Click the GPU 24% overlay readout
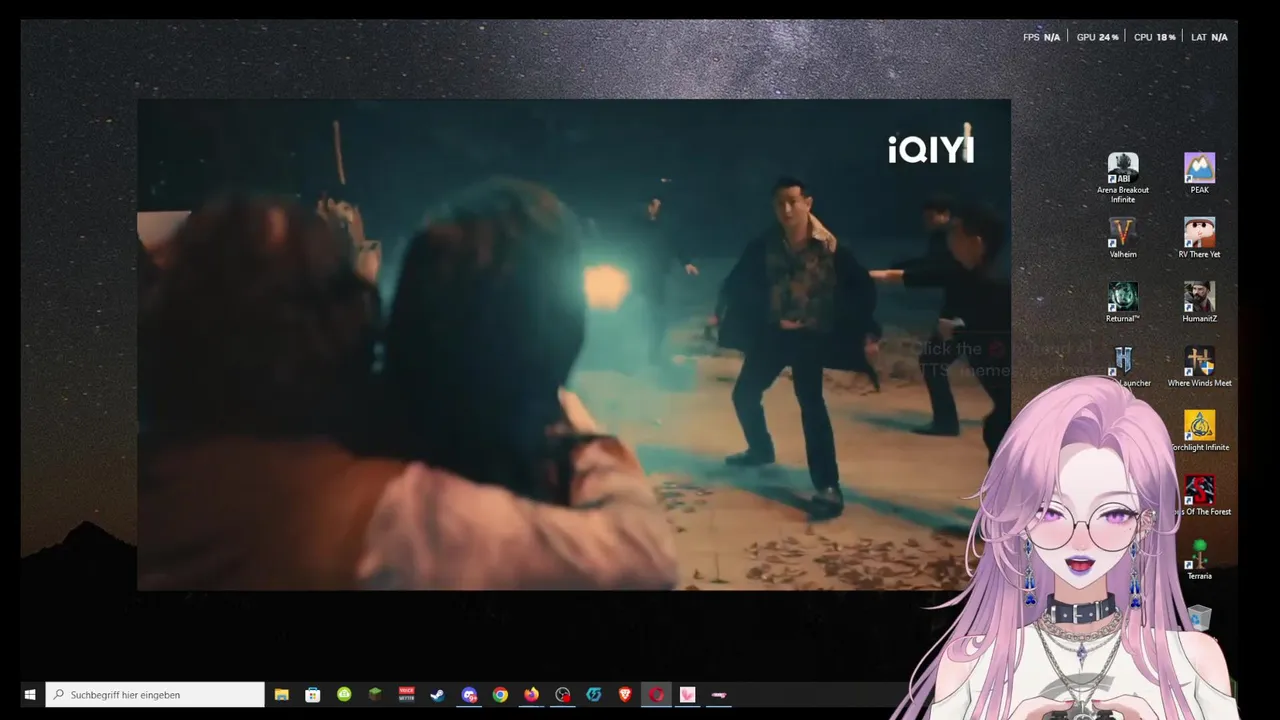The image size is (1280, 720). click(1097, 37)
